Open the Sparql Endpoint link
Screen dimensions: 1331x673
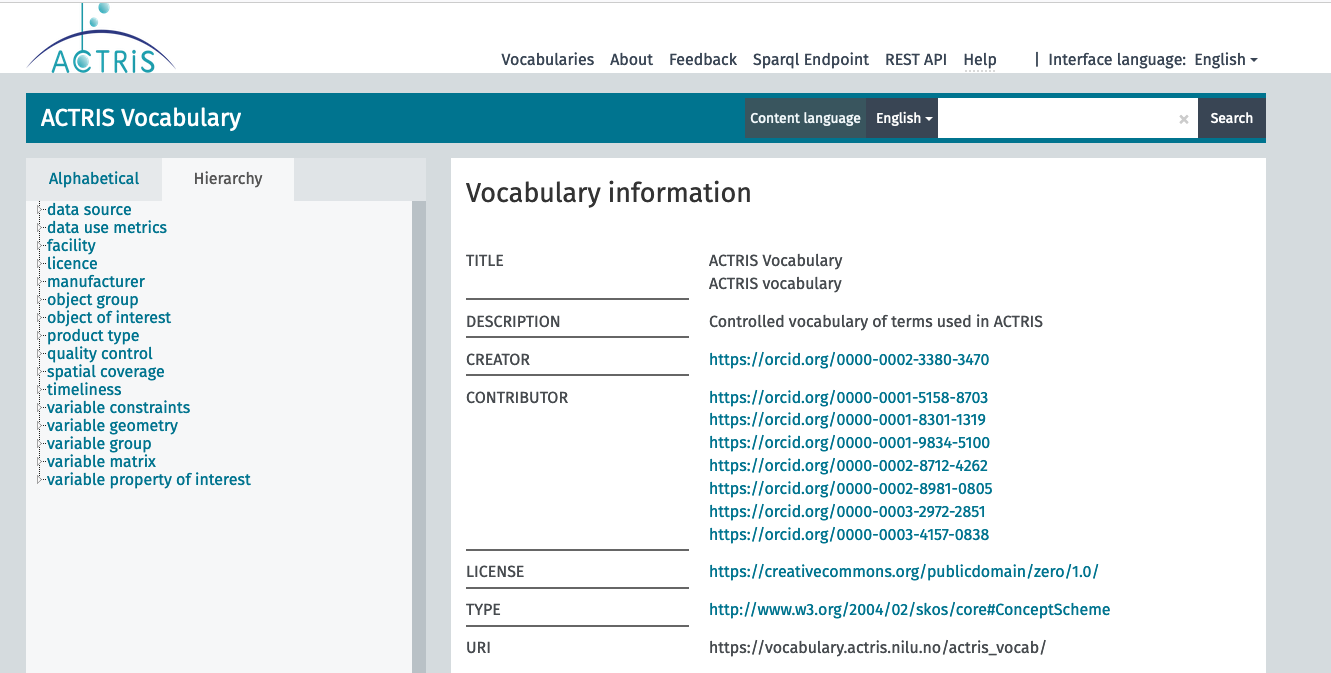coord(811,60)
